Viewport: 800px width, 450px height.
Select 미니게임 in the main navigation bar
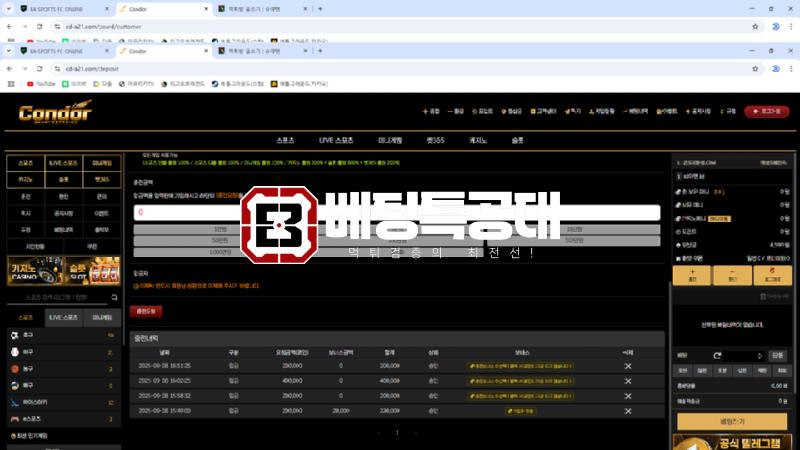pyautogui.click(x=390, y=140)
